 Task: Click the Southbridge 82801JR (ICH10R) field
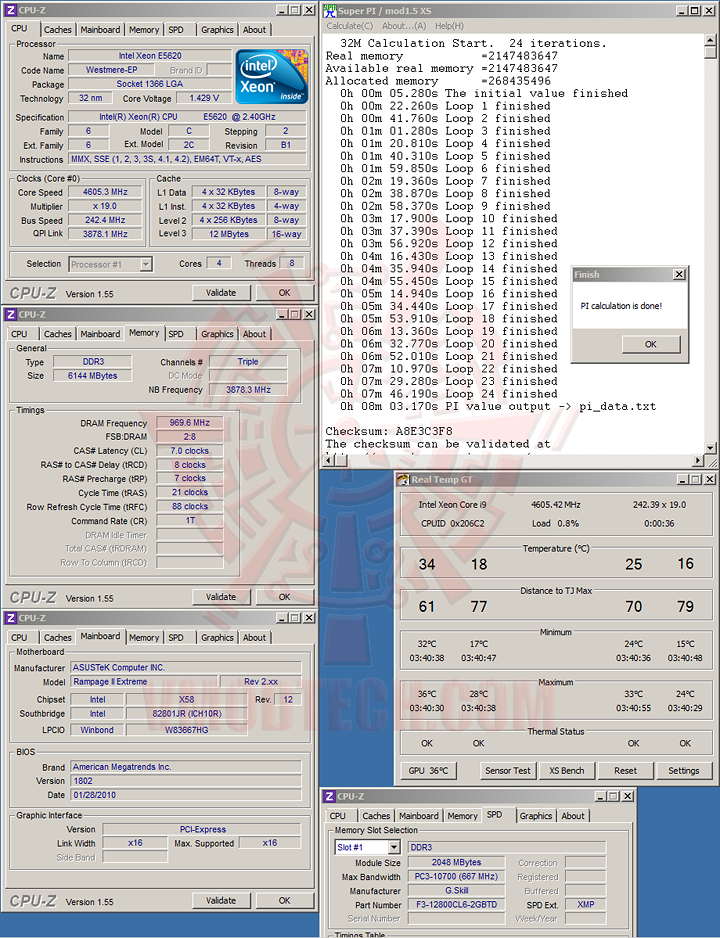tap(187, 714)
